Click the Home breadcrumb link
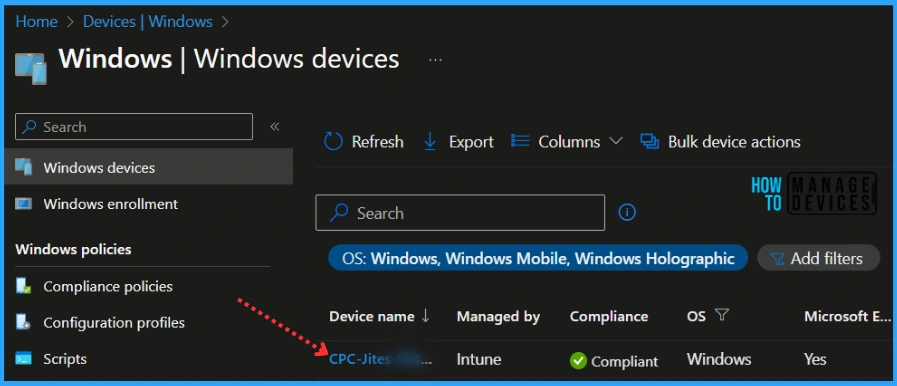897x386 pixels. 37,22
